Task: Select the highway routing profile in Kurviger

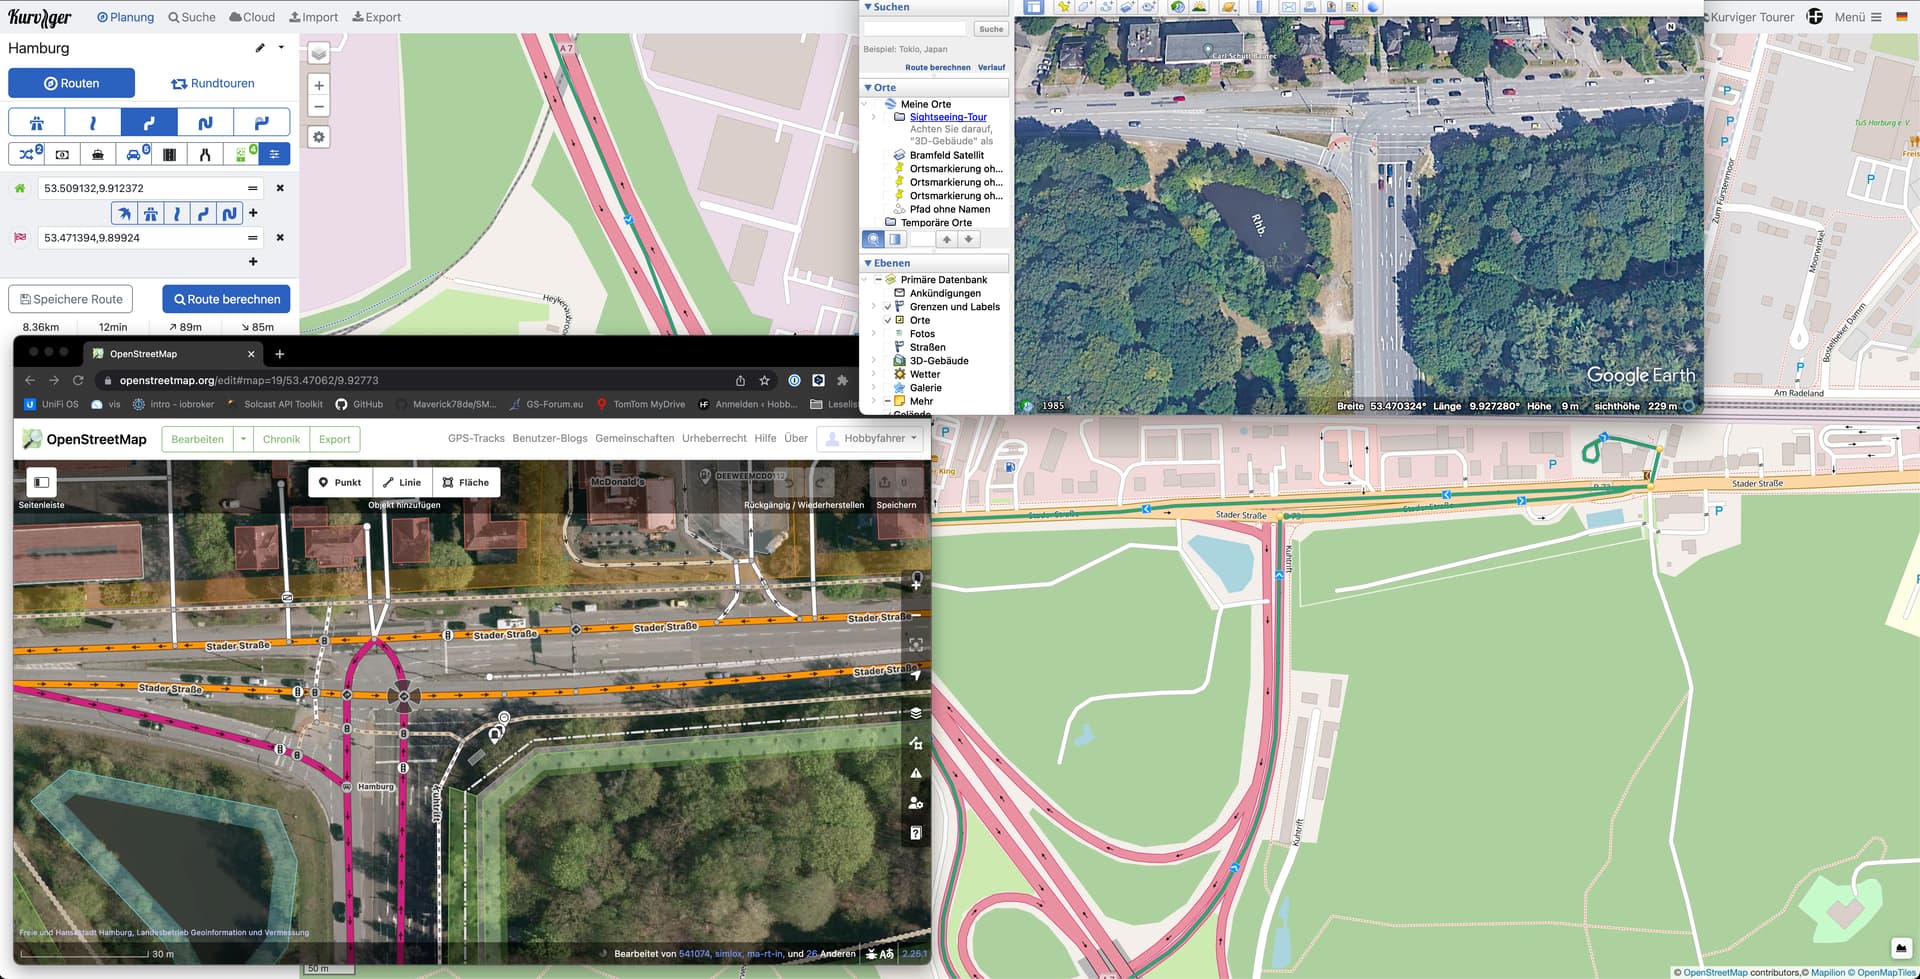Action: pyautogui.click(x=36, y=123)
